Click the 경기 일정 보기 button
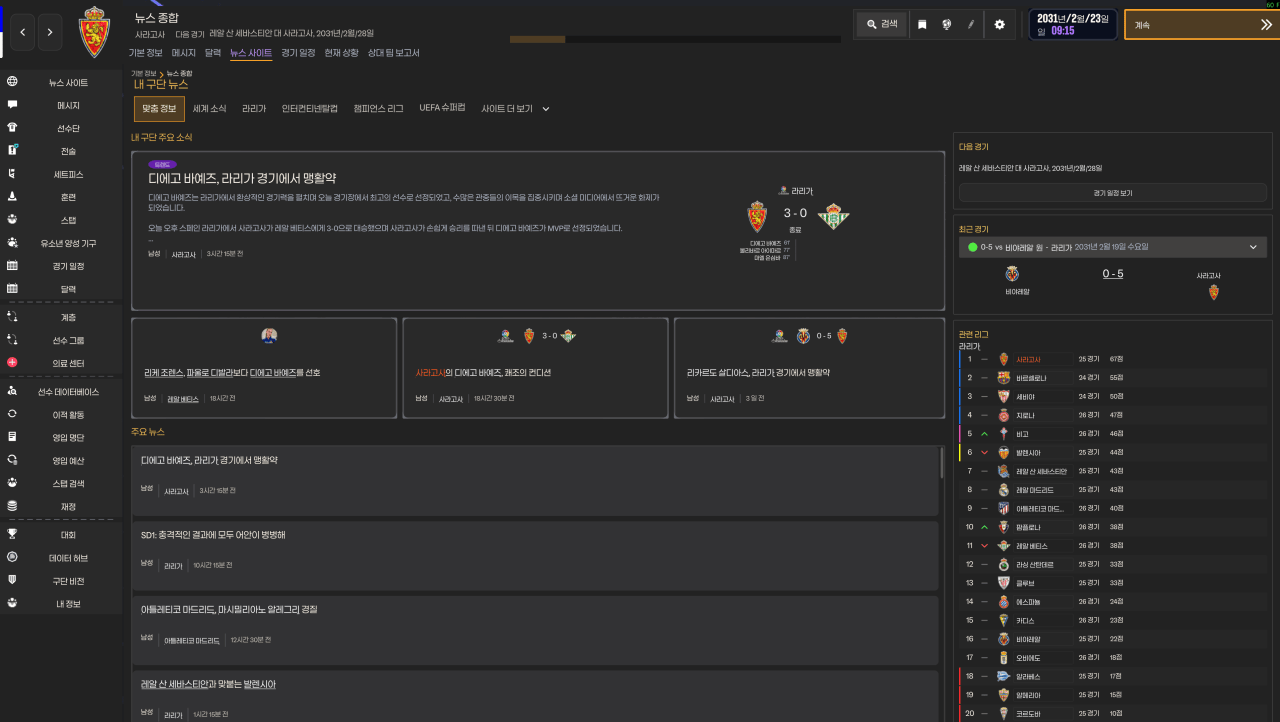The image size is (1280, 722). tap(1112, 193)
